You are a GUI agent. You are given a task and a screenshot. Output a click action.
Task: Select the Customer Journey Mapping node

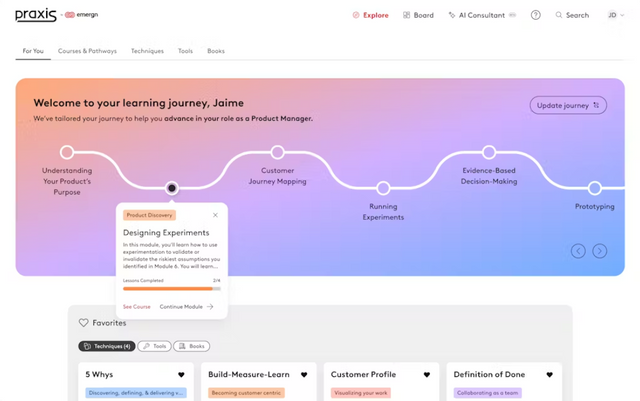pos(278,152)
